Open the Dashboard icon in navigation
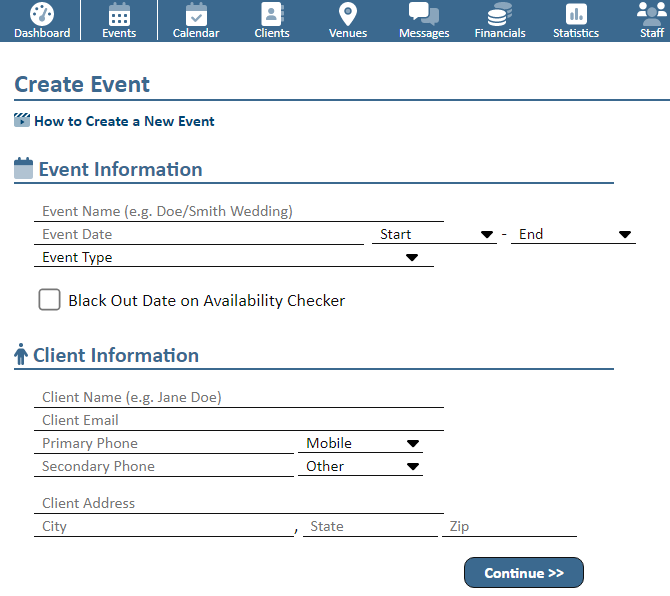Viewport: 670px width, 596px height. (x=42, y=14)
